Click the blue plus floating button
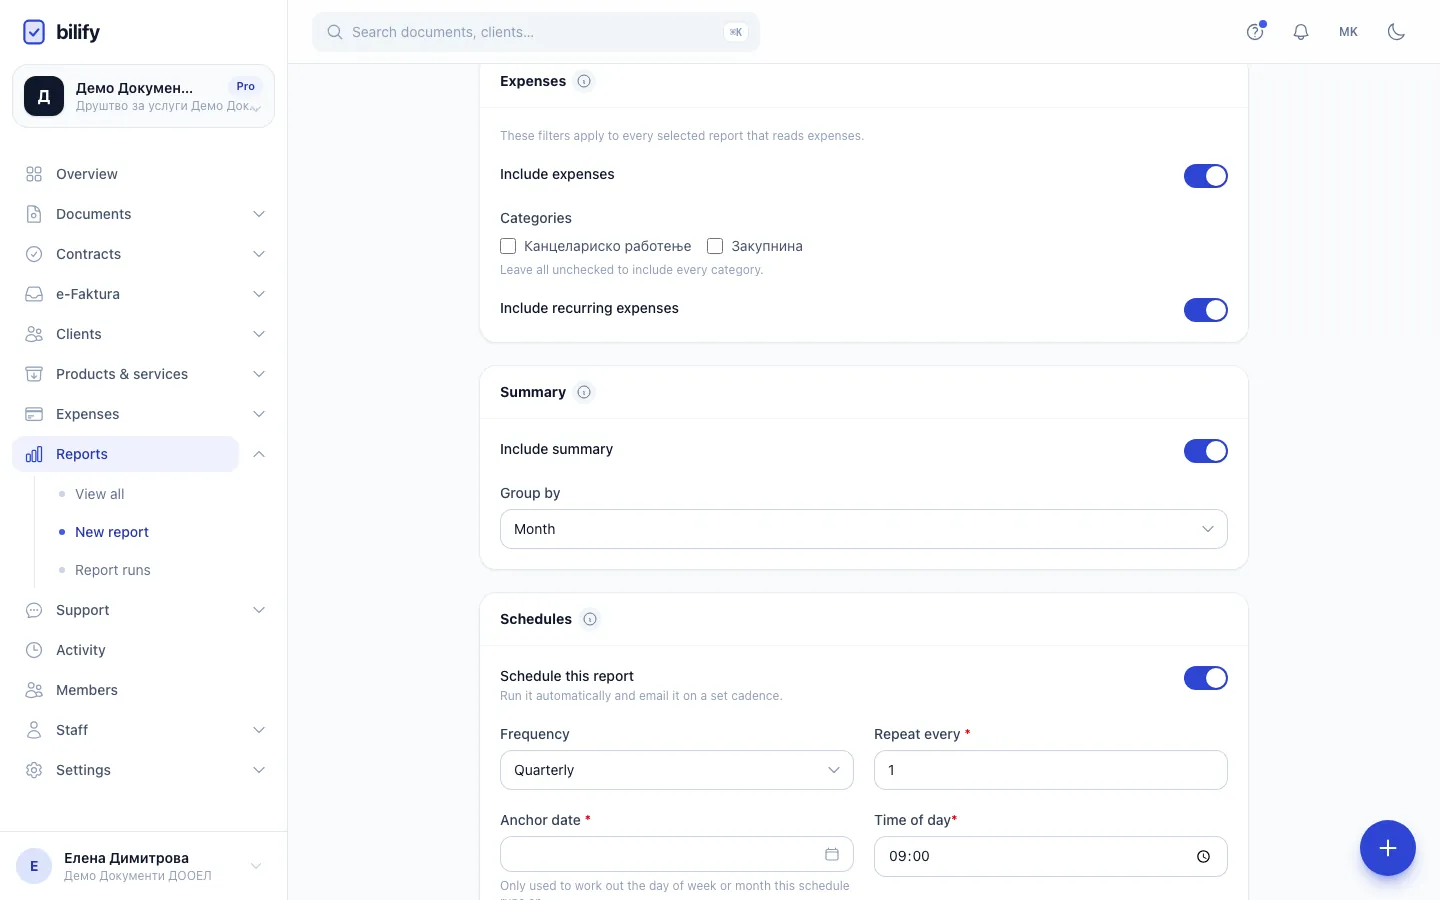The image size is (1440, 900). [x=1388, y=848]
